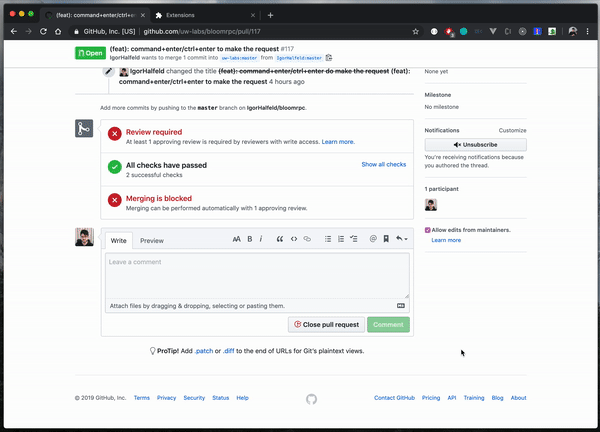The width and height of the screenshot is (600, 432).
Task: Open the browser home page icon
Action: tap(58, 31)
